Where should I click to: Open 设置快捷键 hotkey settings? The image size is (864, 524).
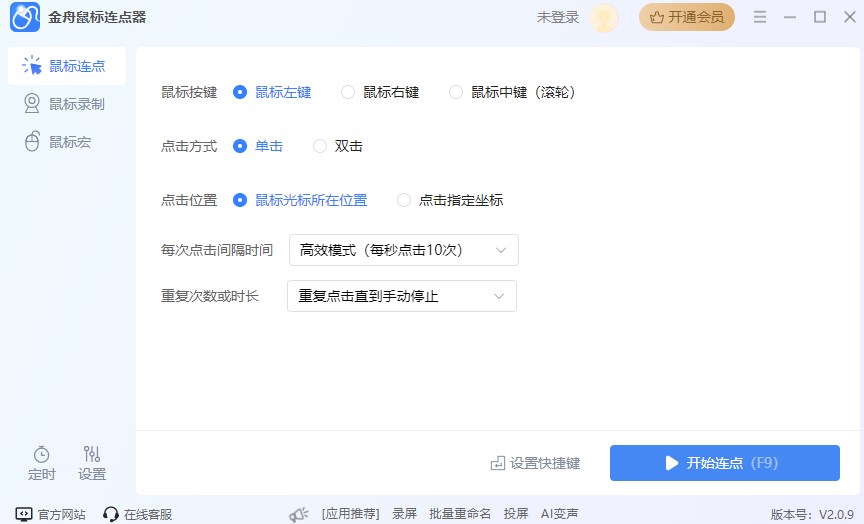point(535,463)
